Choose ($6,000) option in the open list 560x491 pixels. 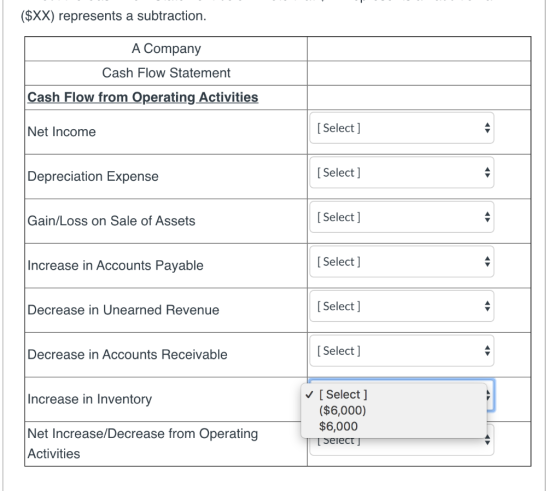(394, 410)
